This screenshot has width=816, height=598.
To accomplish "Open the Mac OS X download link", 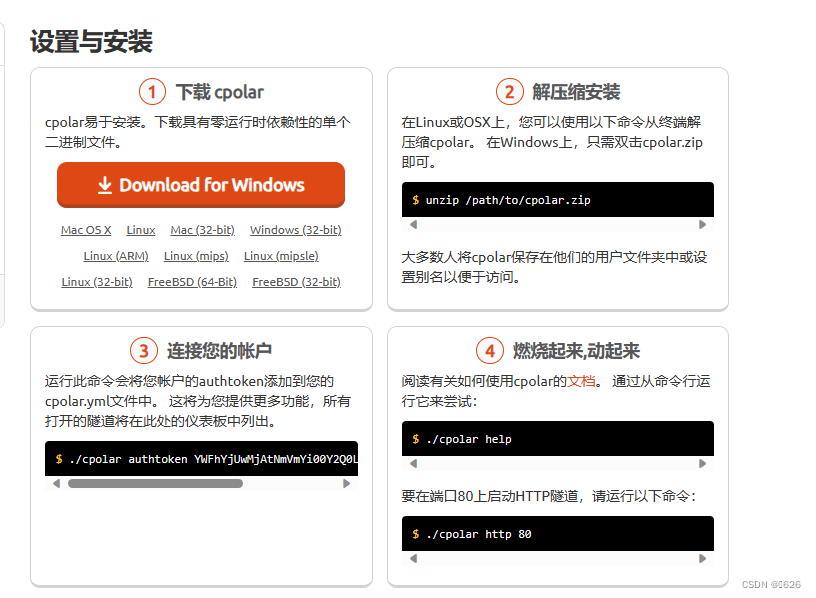I will [86, 230].
